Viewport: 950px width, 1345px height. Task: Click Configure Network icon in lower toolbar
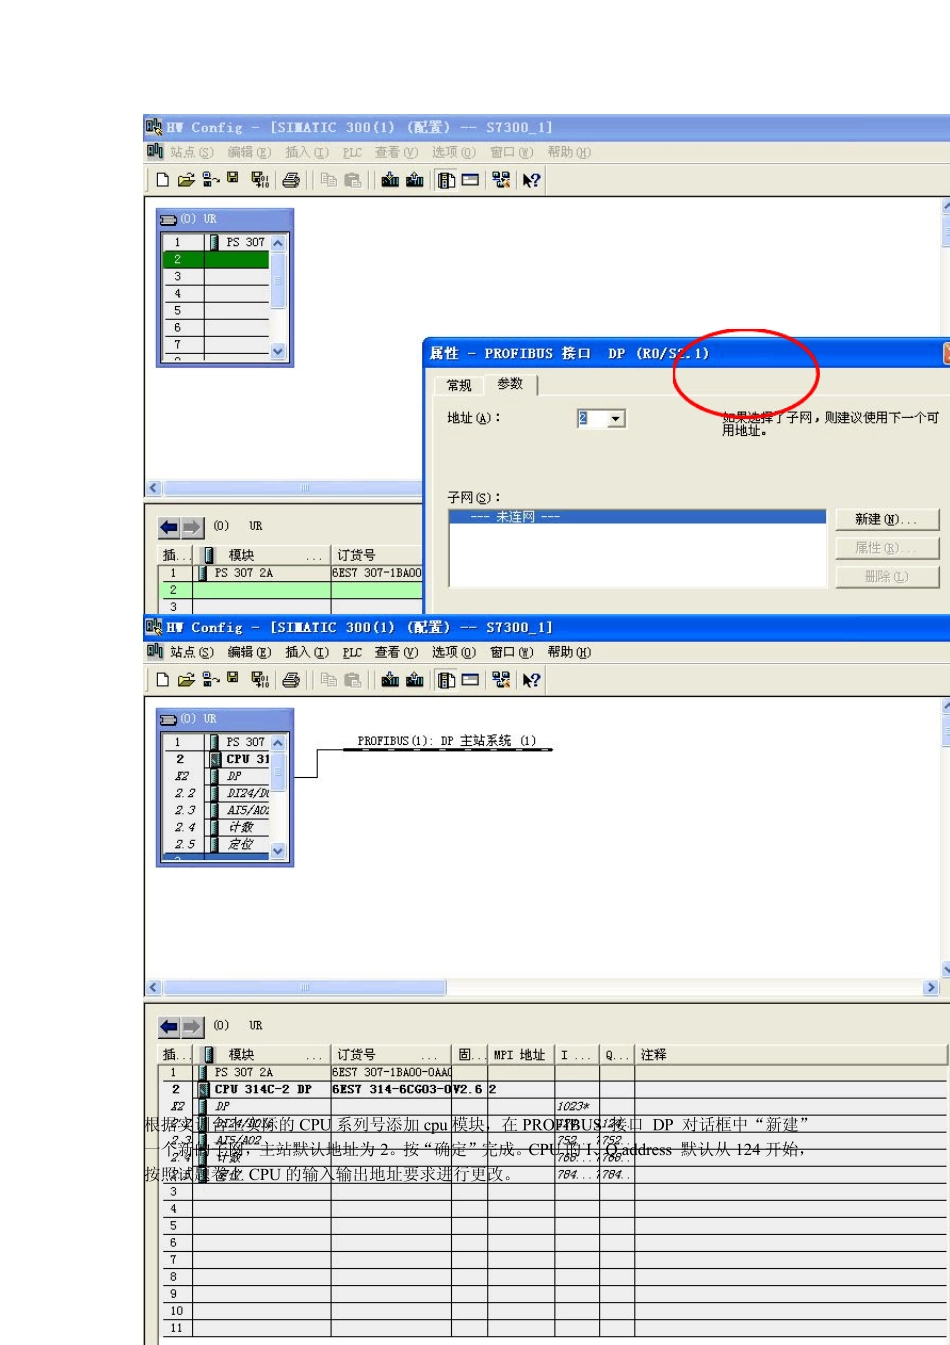[501, 680]
